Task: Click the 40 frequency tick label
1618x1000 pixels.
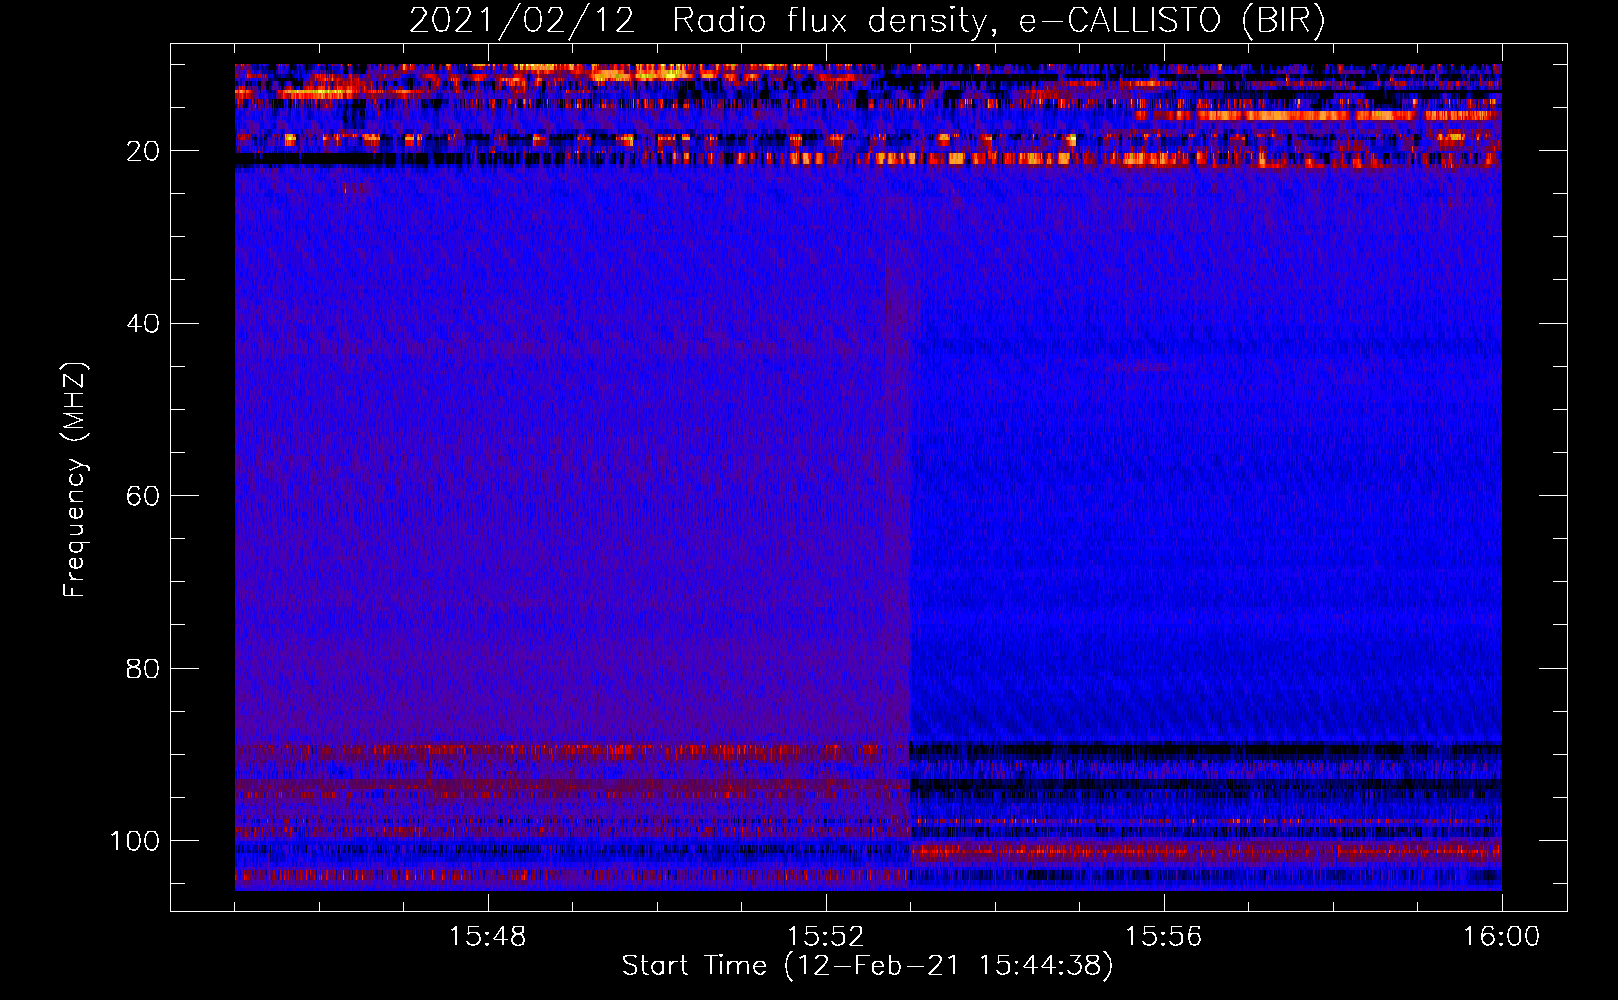Action: 143,323
